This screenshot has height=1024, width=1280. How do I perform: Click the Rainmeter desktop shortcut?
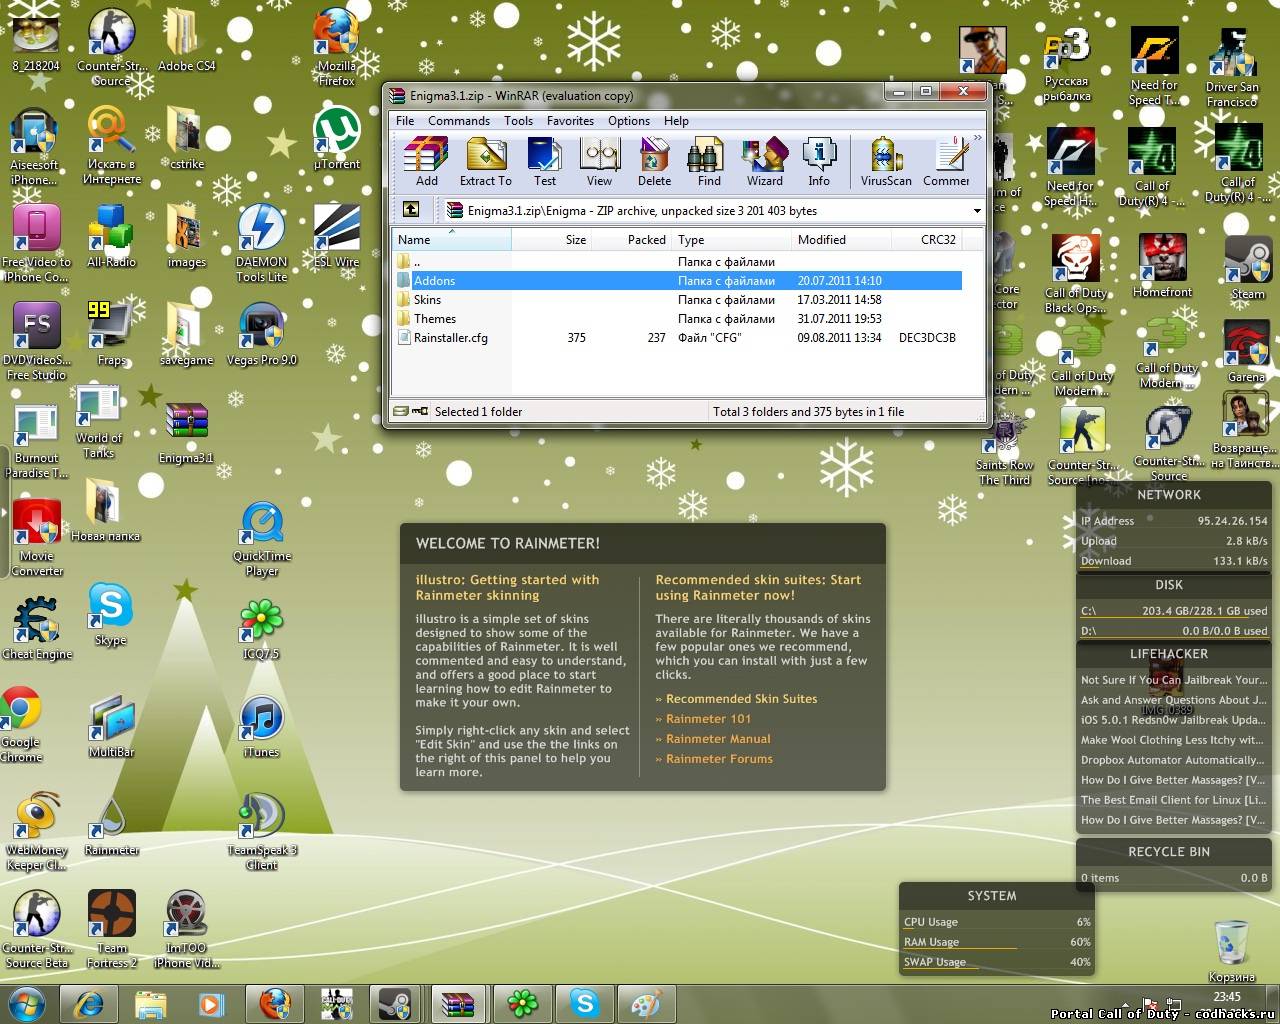112,825
